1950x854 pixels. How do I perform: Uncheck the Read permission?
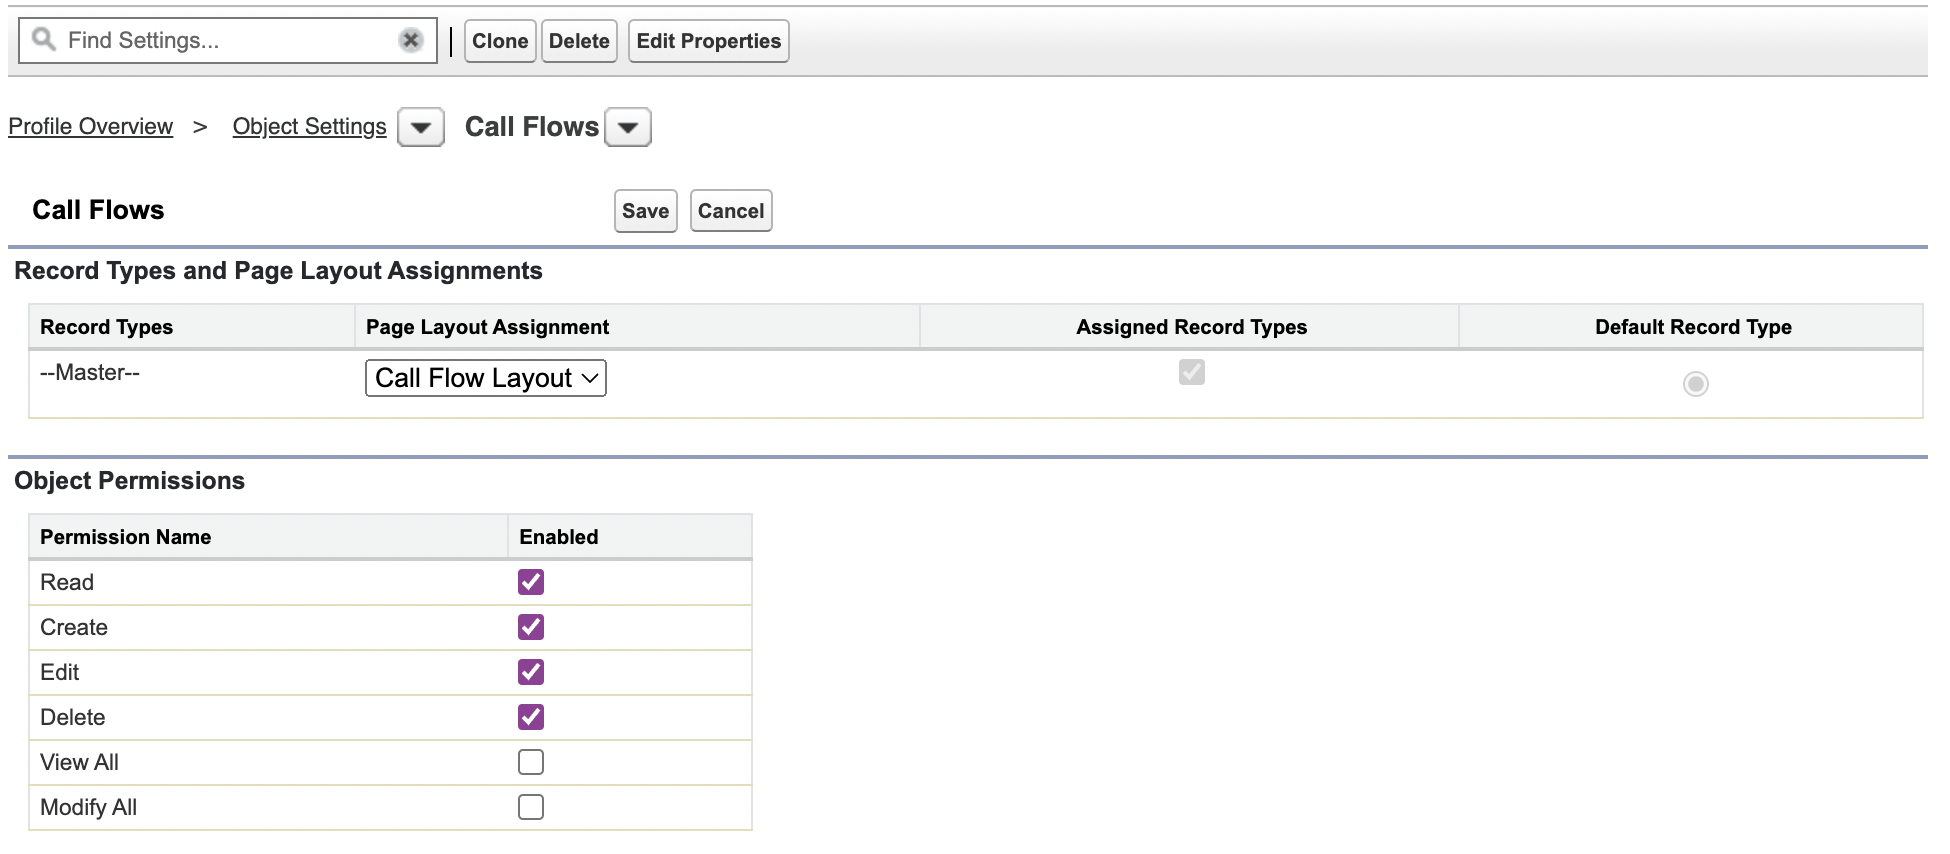[x=531, y=582]
